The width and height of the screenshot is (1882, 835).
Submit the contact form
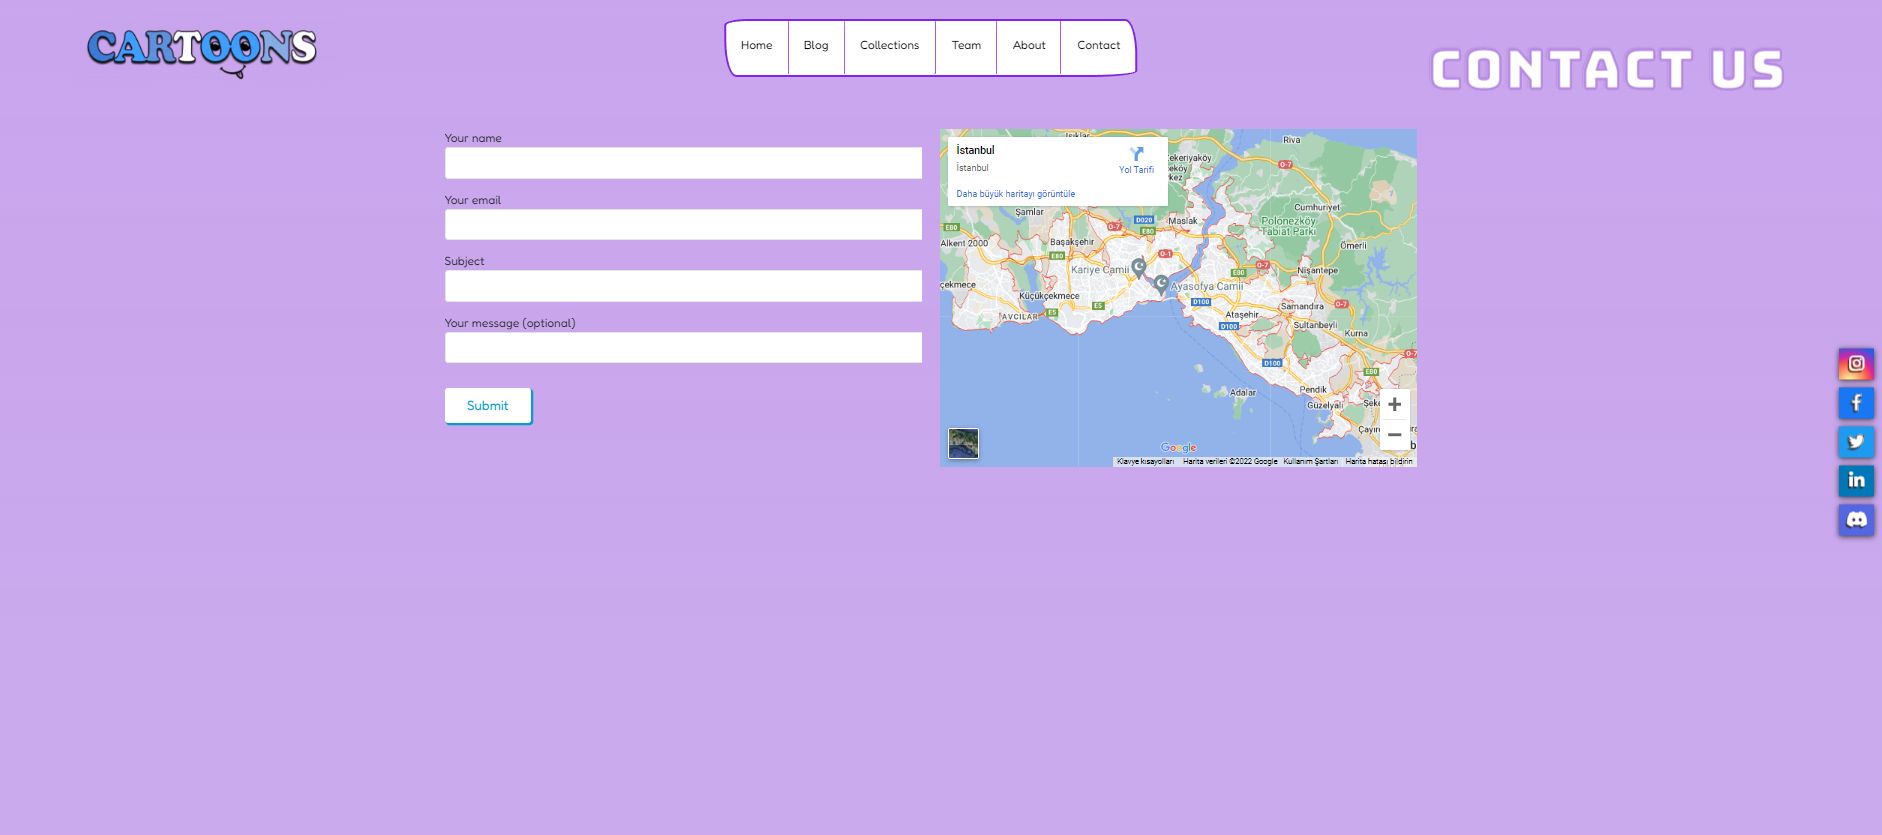(x=488, y=406)
